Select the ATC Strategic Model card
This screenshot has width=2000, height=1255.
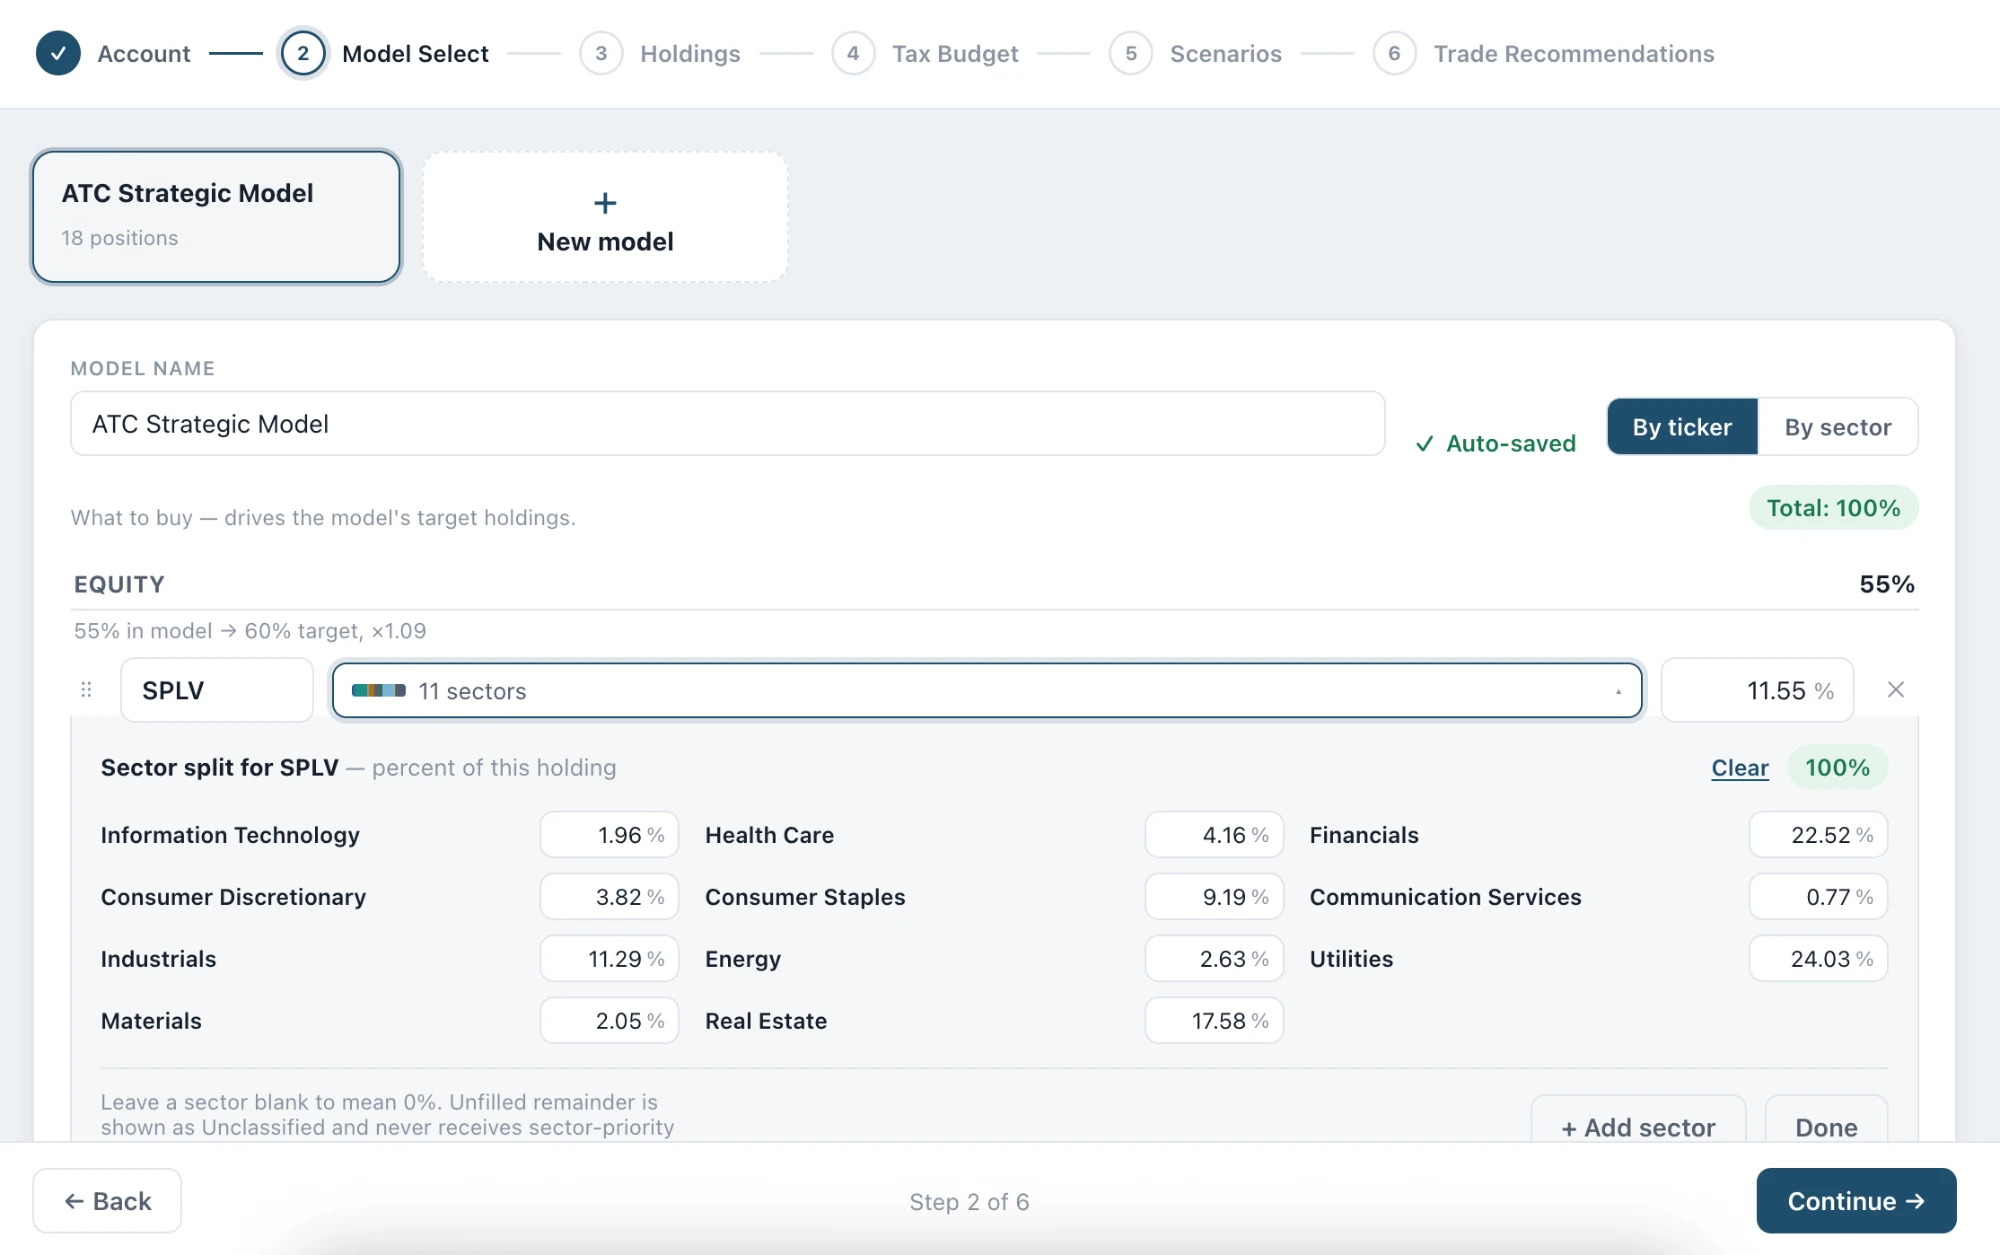(216, 217)
